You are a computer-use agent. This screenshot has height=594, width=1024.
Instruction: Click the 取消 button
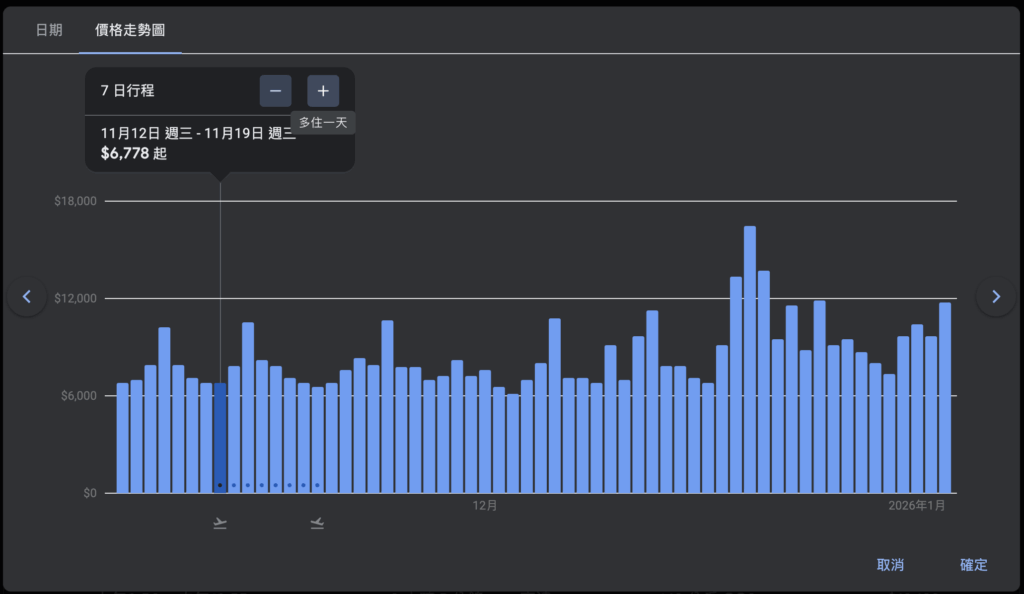(890, 565)
